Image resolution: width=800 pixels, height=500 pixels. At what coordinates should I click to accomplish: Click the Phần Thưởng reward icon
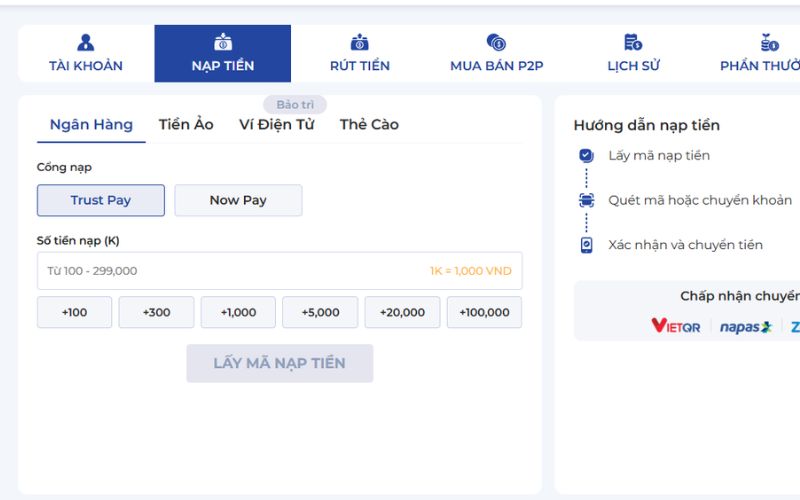point(769,42)
